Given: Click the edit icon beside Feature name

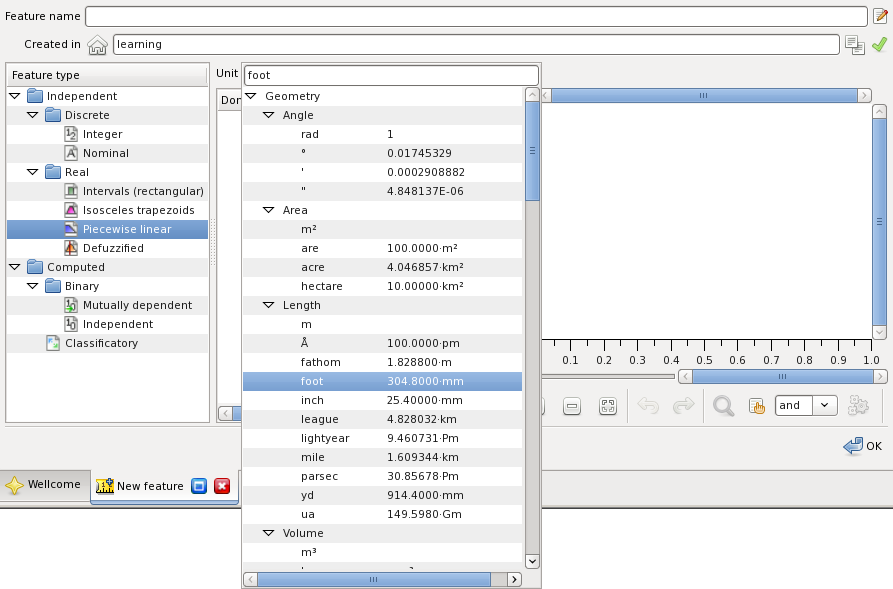Looking at the screenshot, I should click(880, 16).
